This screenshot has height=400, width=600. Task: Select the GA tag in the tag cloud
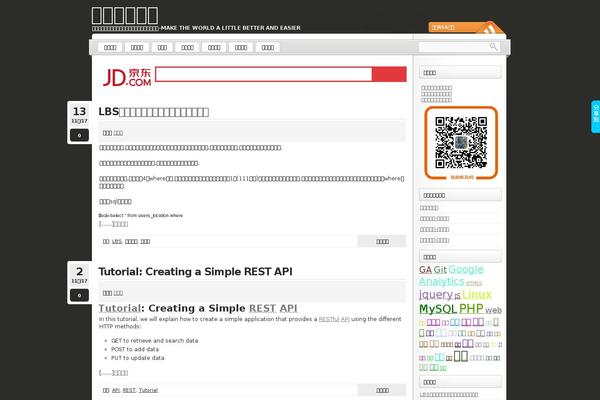point(426,269)
